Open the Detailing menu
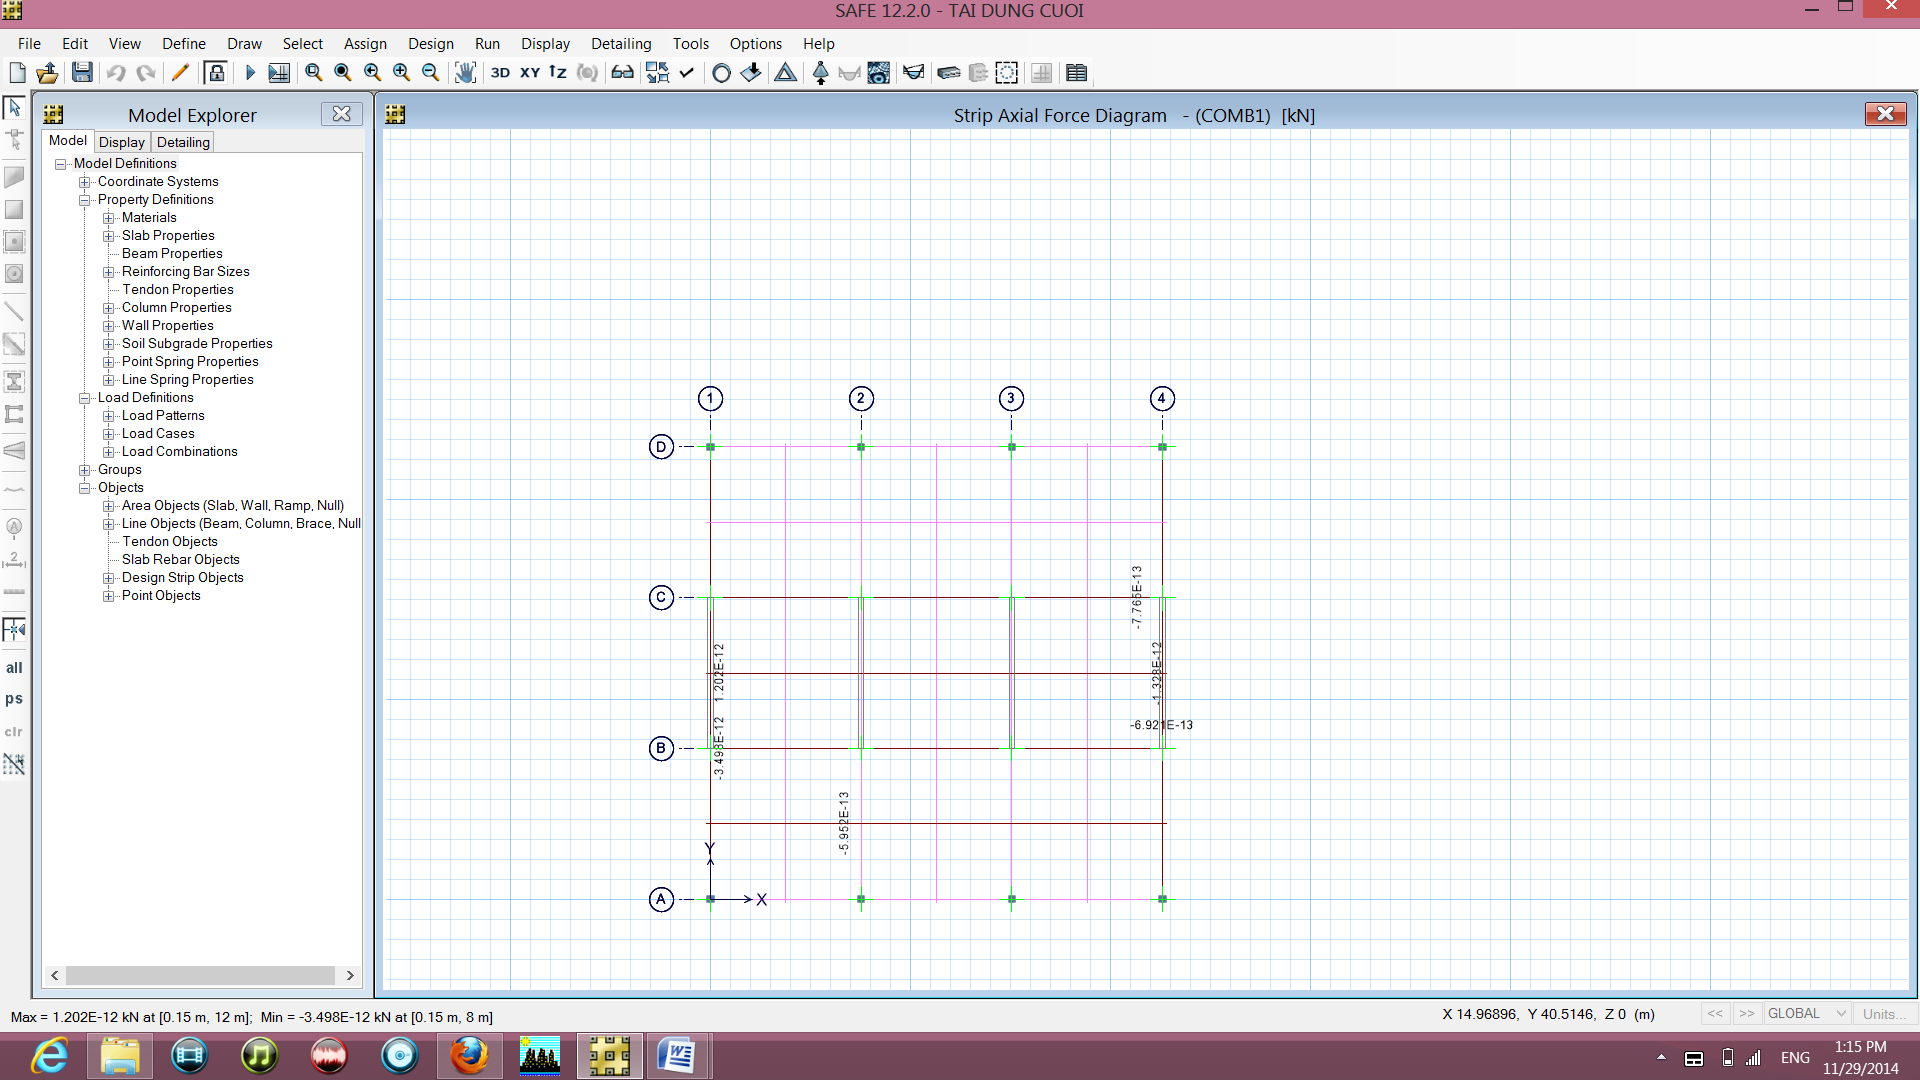This screenshot has height=1080, width=1920. pos(621,44)
